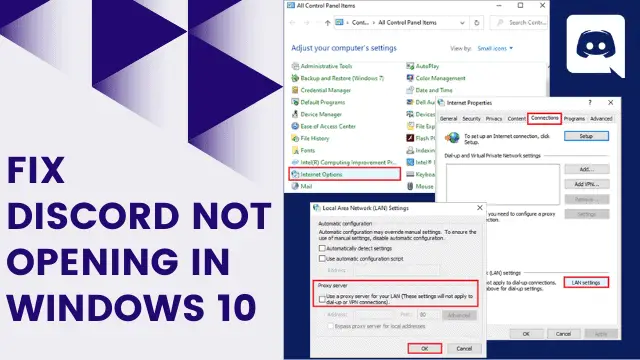Open Date and Time icon
640x360 pixels.
tap(410, 90)
